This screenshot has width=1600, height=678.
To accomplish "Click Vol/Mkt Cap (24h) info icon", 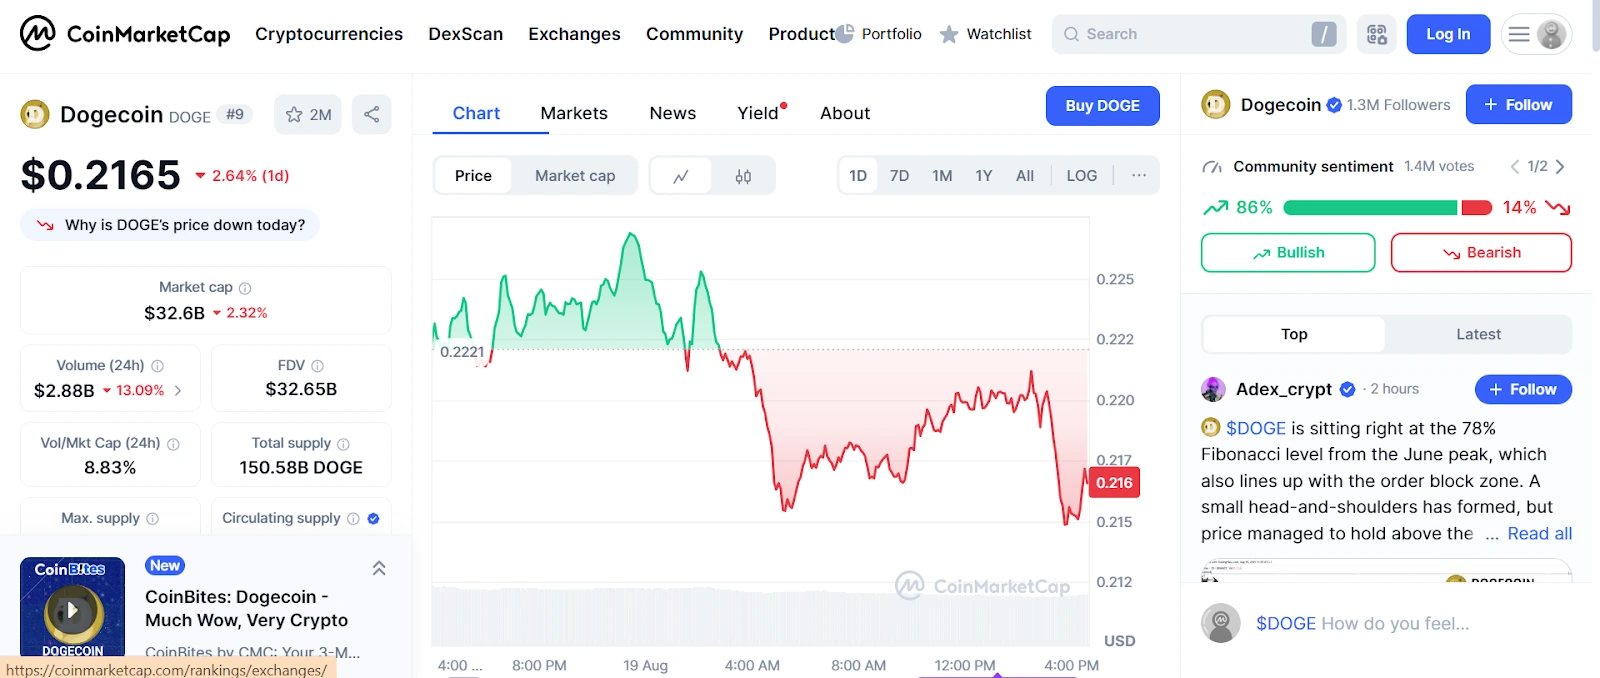I will tap(173, 444).
